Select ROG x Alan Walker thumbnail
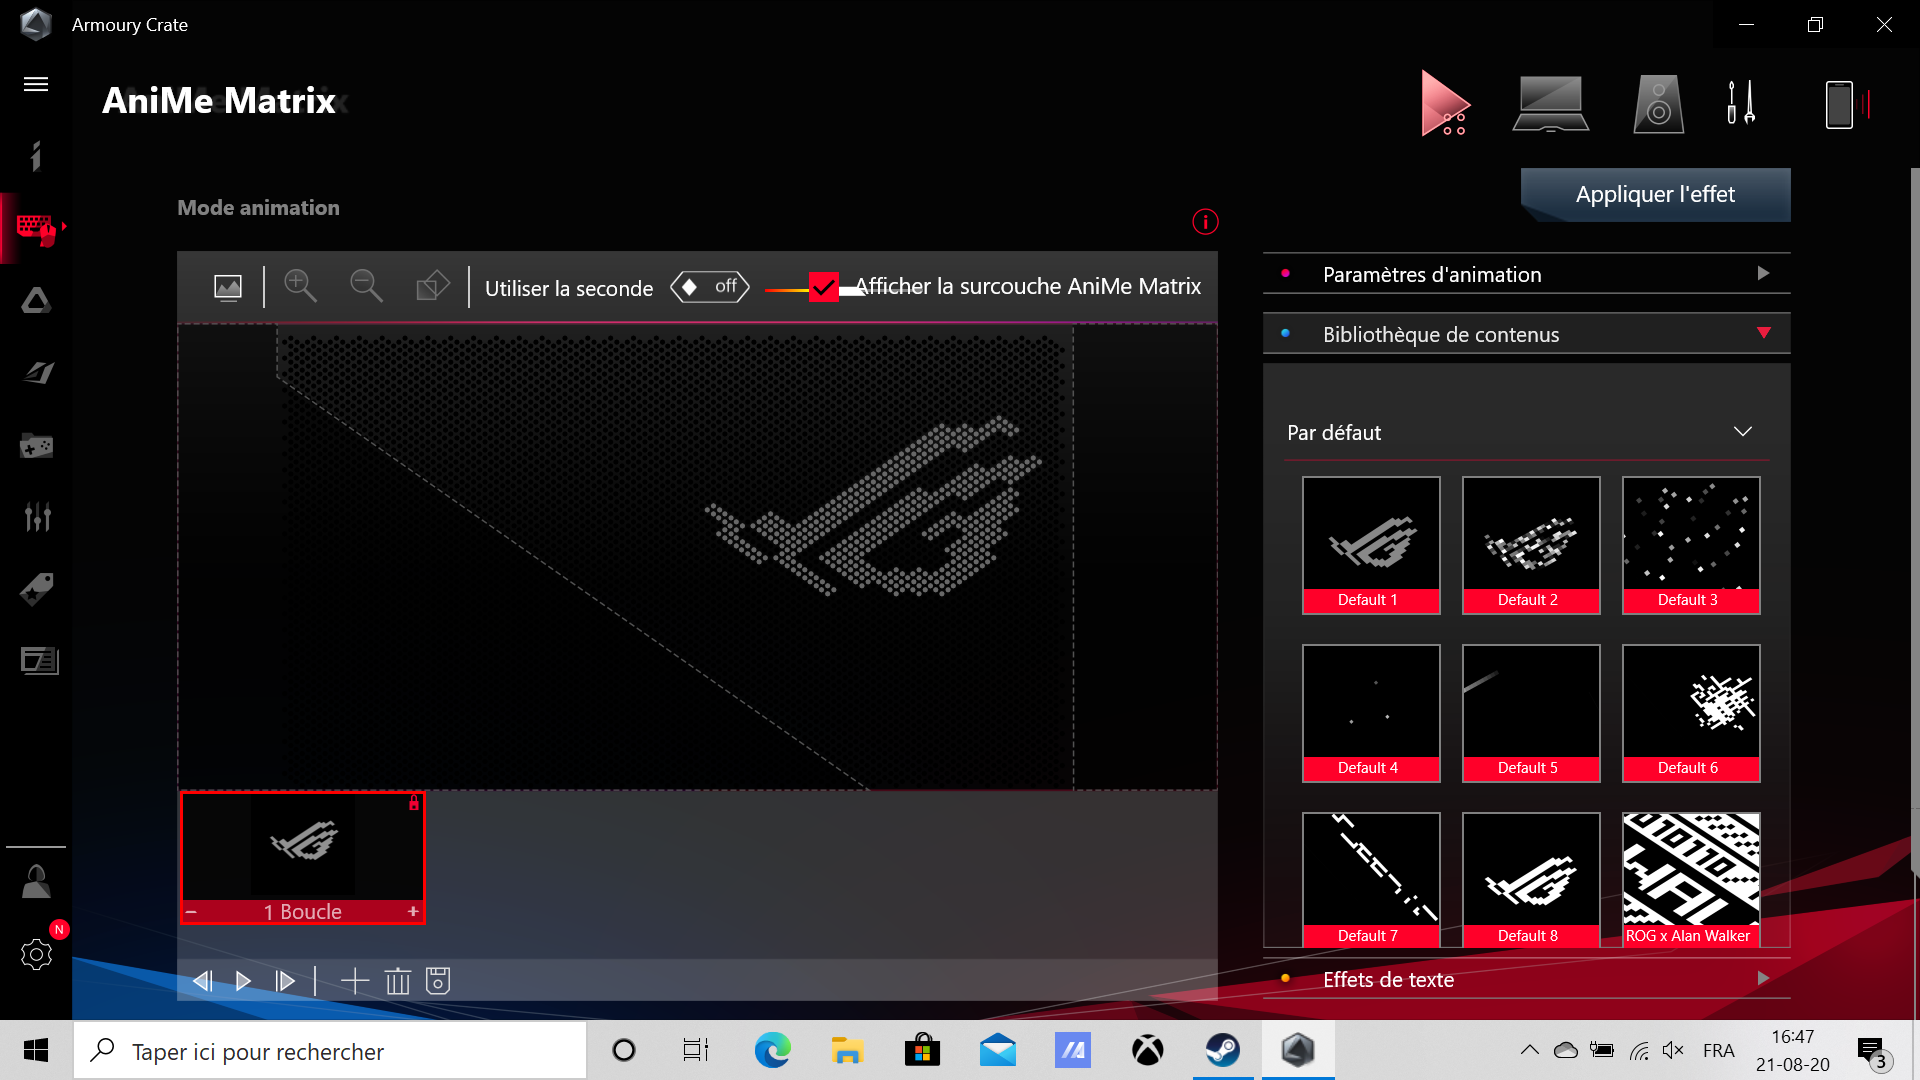 pyautogui.click(x=1691, y=880)
